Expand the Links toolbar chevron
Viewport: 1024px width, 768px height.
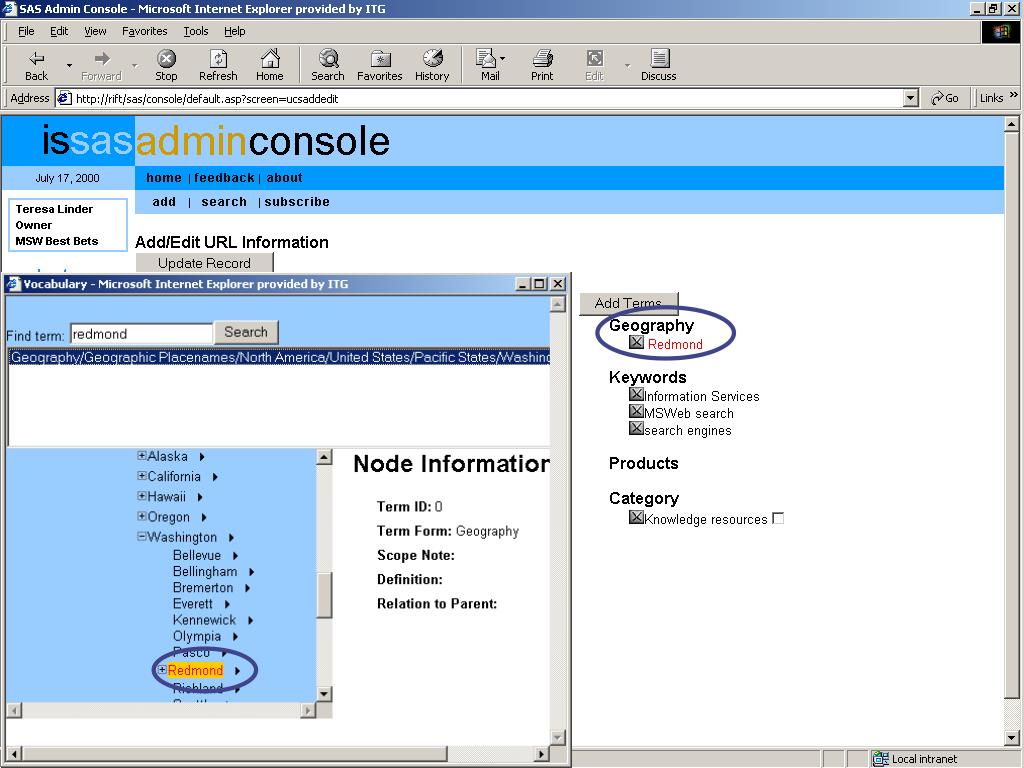coord(1014,95)
